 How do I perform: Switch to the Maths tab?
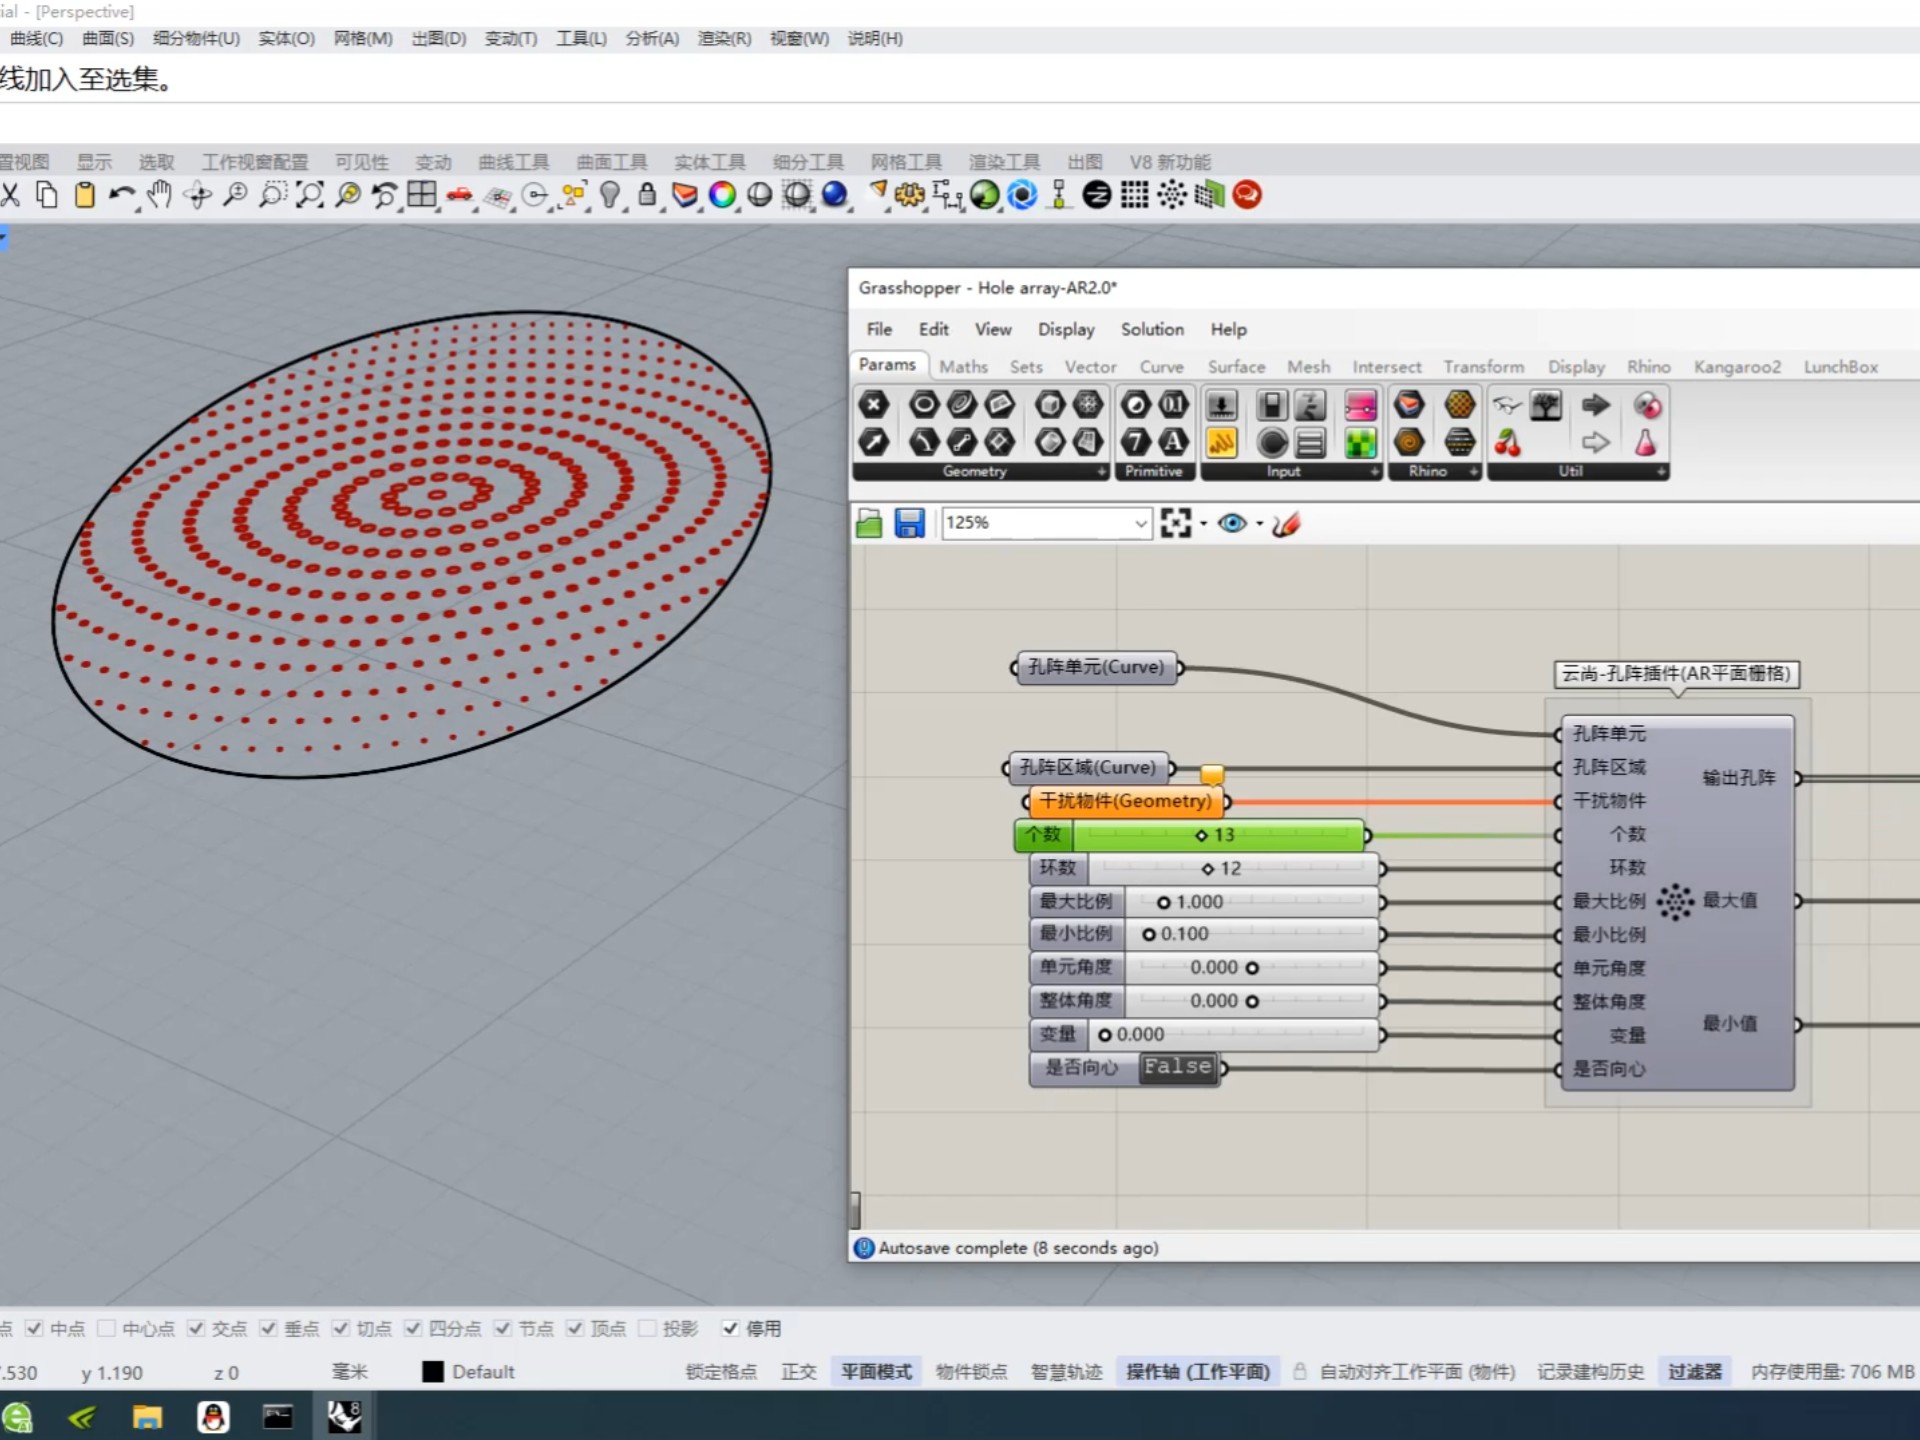coord(963,367)
